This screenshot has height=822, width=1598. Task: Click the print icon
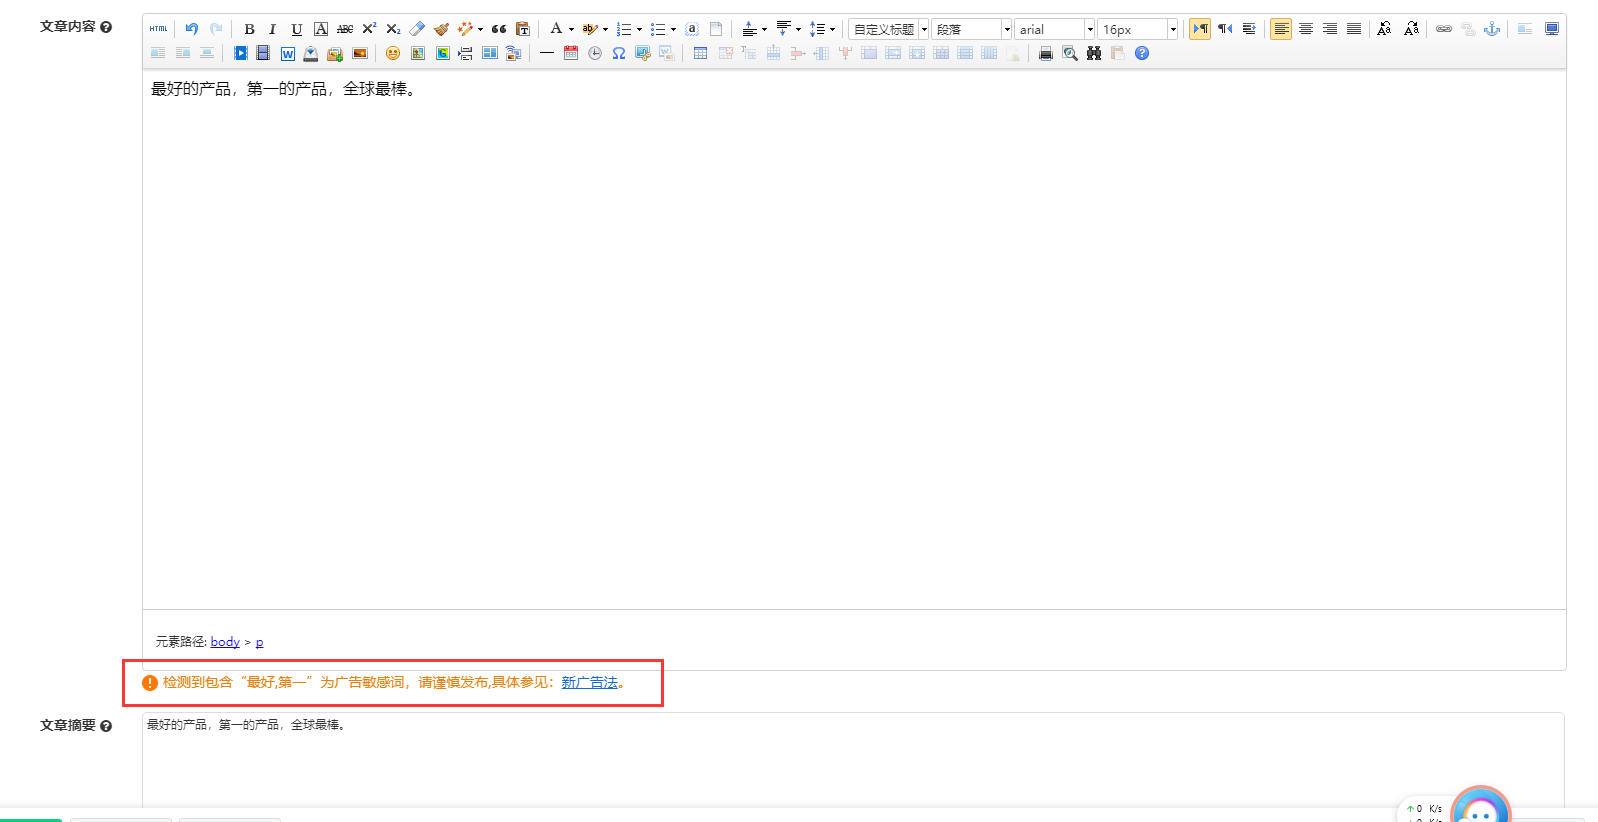(x=1046, y=53)
